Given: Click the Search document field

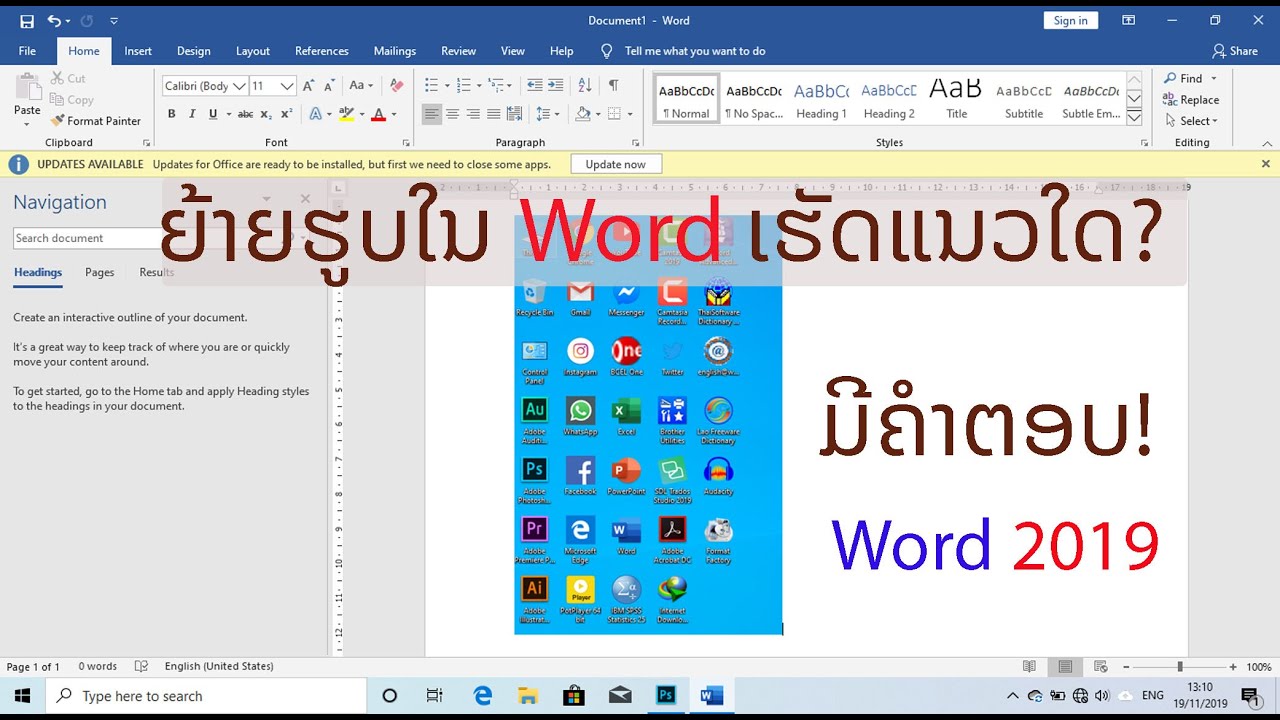Looking at the screenshot, I should point(88,238).
